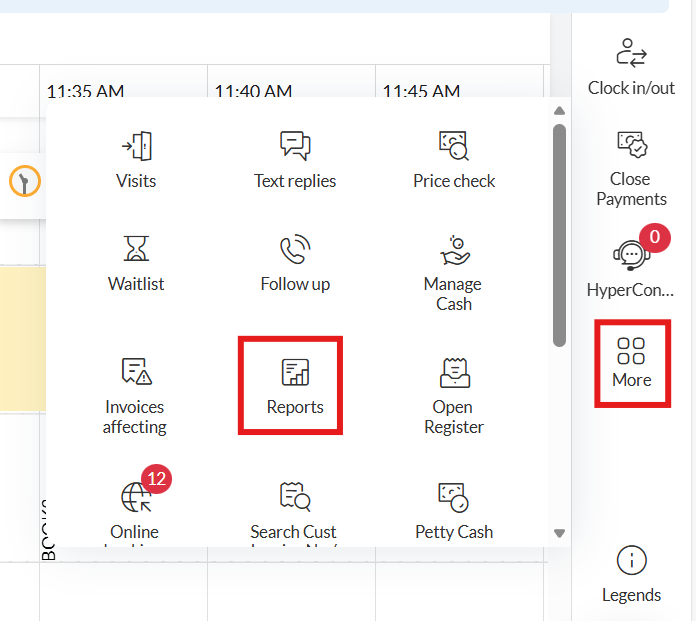
Task: Click the More panel vertical scrollbar thumb
Action: [559, 235]
